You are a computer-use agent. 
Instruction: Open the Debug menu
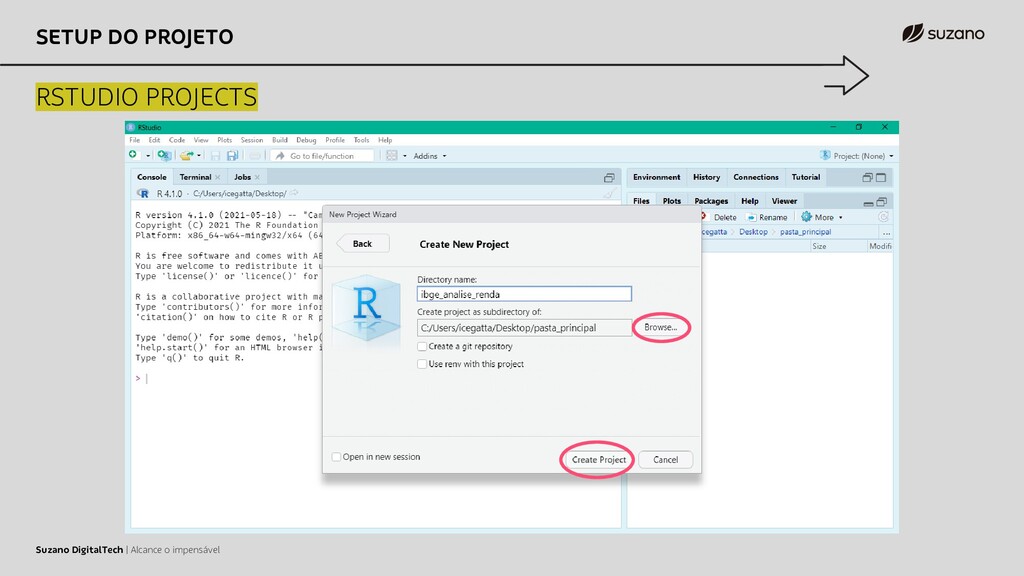(306, 140)
